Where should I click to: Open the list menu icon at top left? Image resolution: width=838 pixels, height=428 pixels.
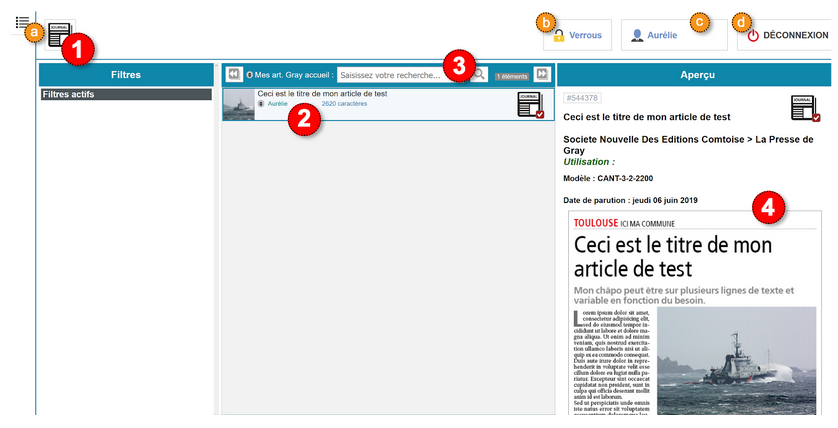pos(22,21)
